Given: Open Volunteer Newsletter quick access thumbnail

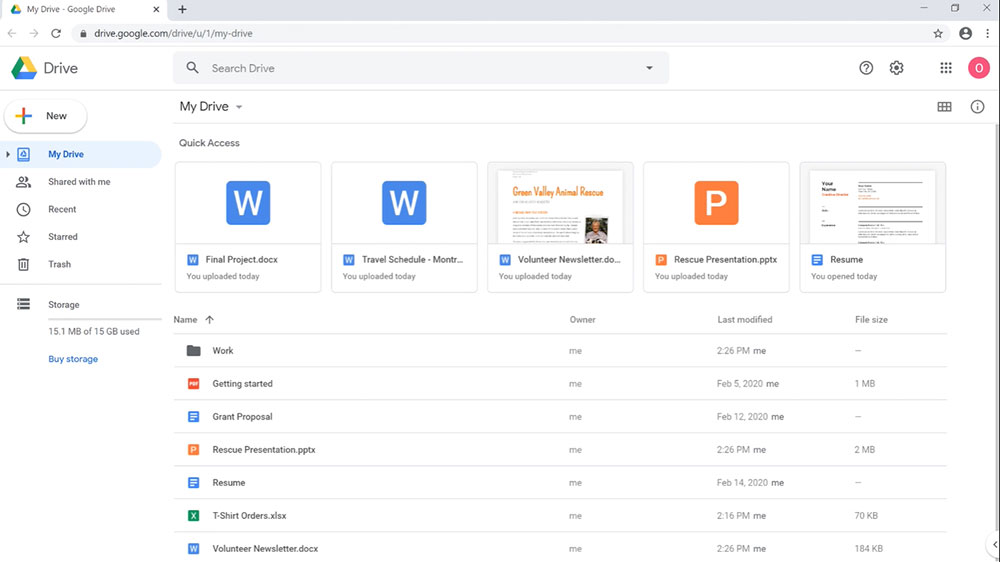Looking at the screenshot, I should click(561, 203).
